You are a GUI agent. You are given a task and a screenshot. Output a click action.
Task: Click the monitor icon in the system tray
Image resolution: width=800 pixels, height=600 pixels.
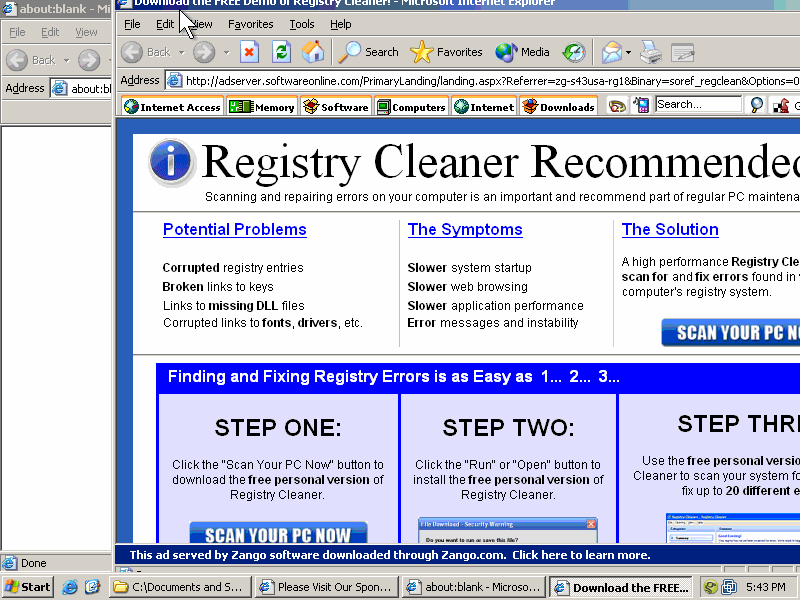click(x=729, y=587)
